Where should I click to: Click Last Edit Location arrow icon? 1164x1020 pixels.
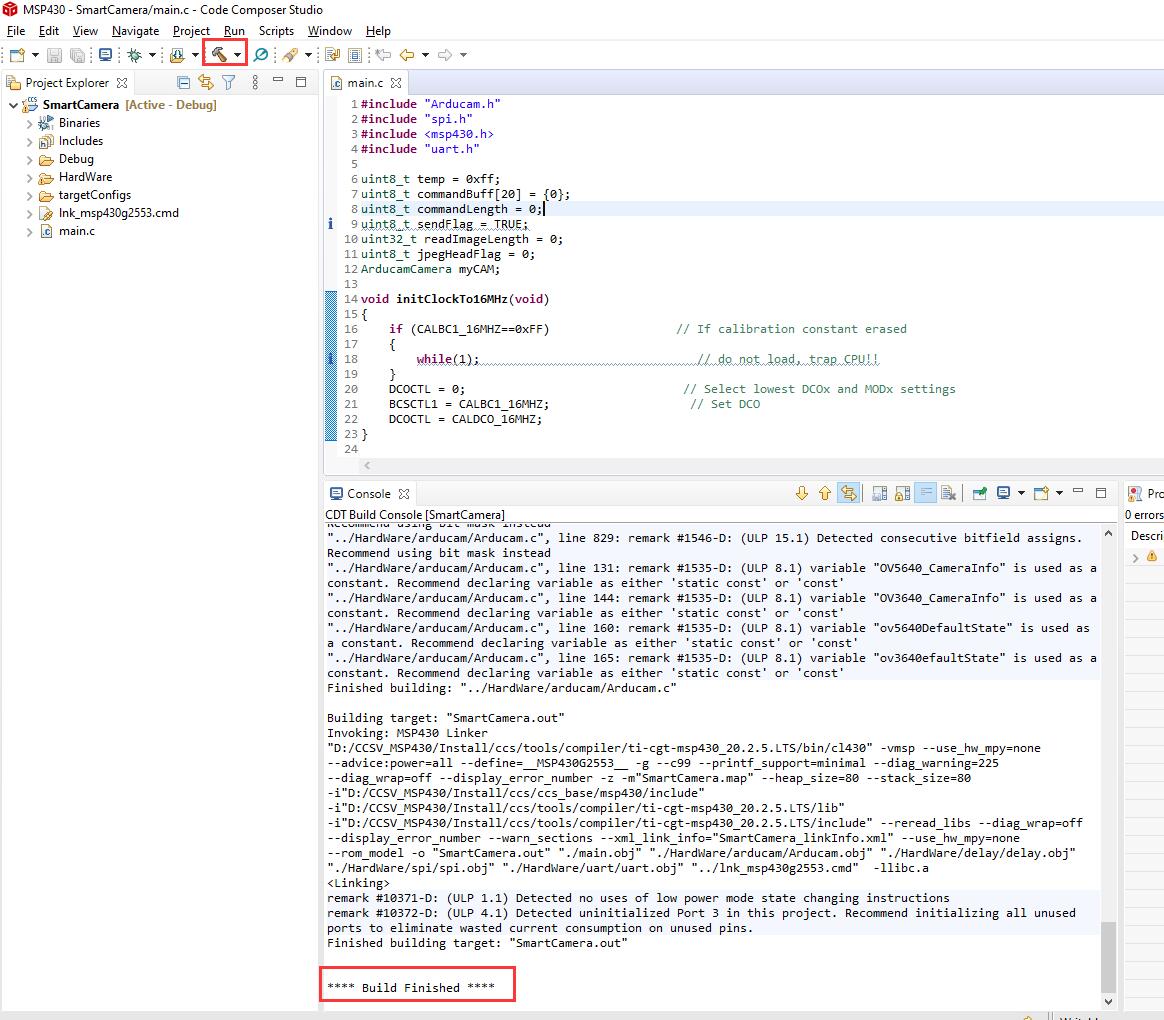pos(383,55)
